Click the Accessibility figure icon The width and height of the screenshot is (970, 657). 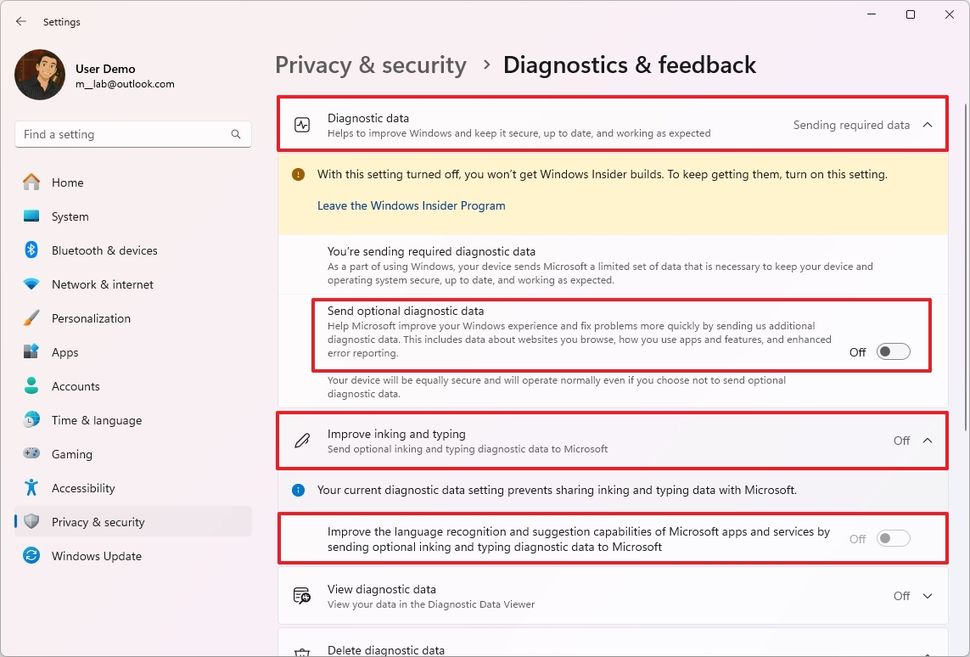tap(31, 488)
